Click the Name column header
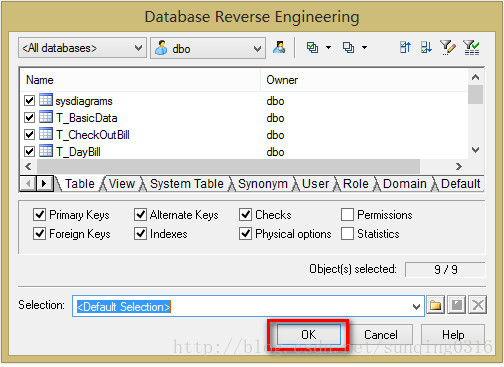 [x=140, y=80]
